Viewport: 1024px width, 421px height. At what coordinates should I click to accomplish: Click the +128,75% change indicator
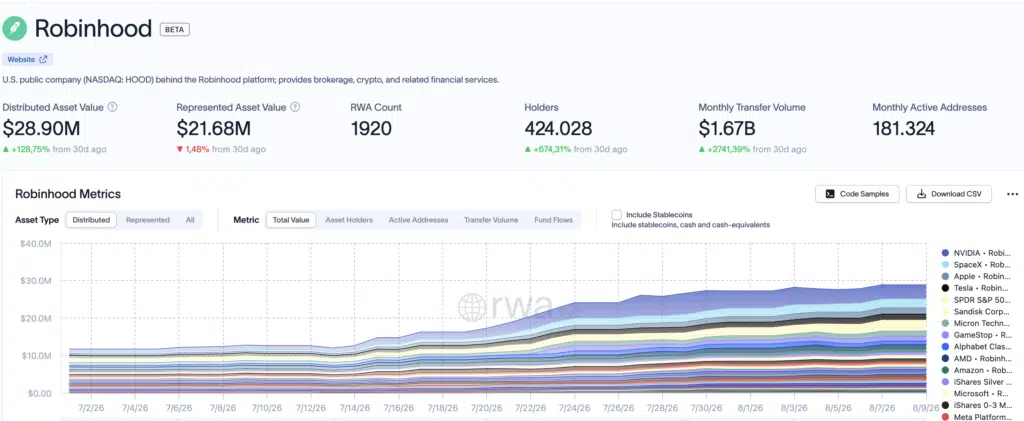pos(27,149)
